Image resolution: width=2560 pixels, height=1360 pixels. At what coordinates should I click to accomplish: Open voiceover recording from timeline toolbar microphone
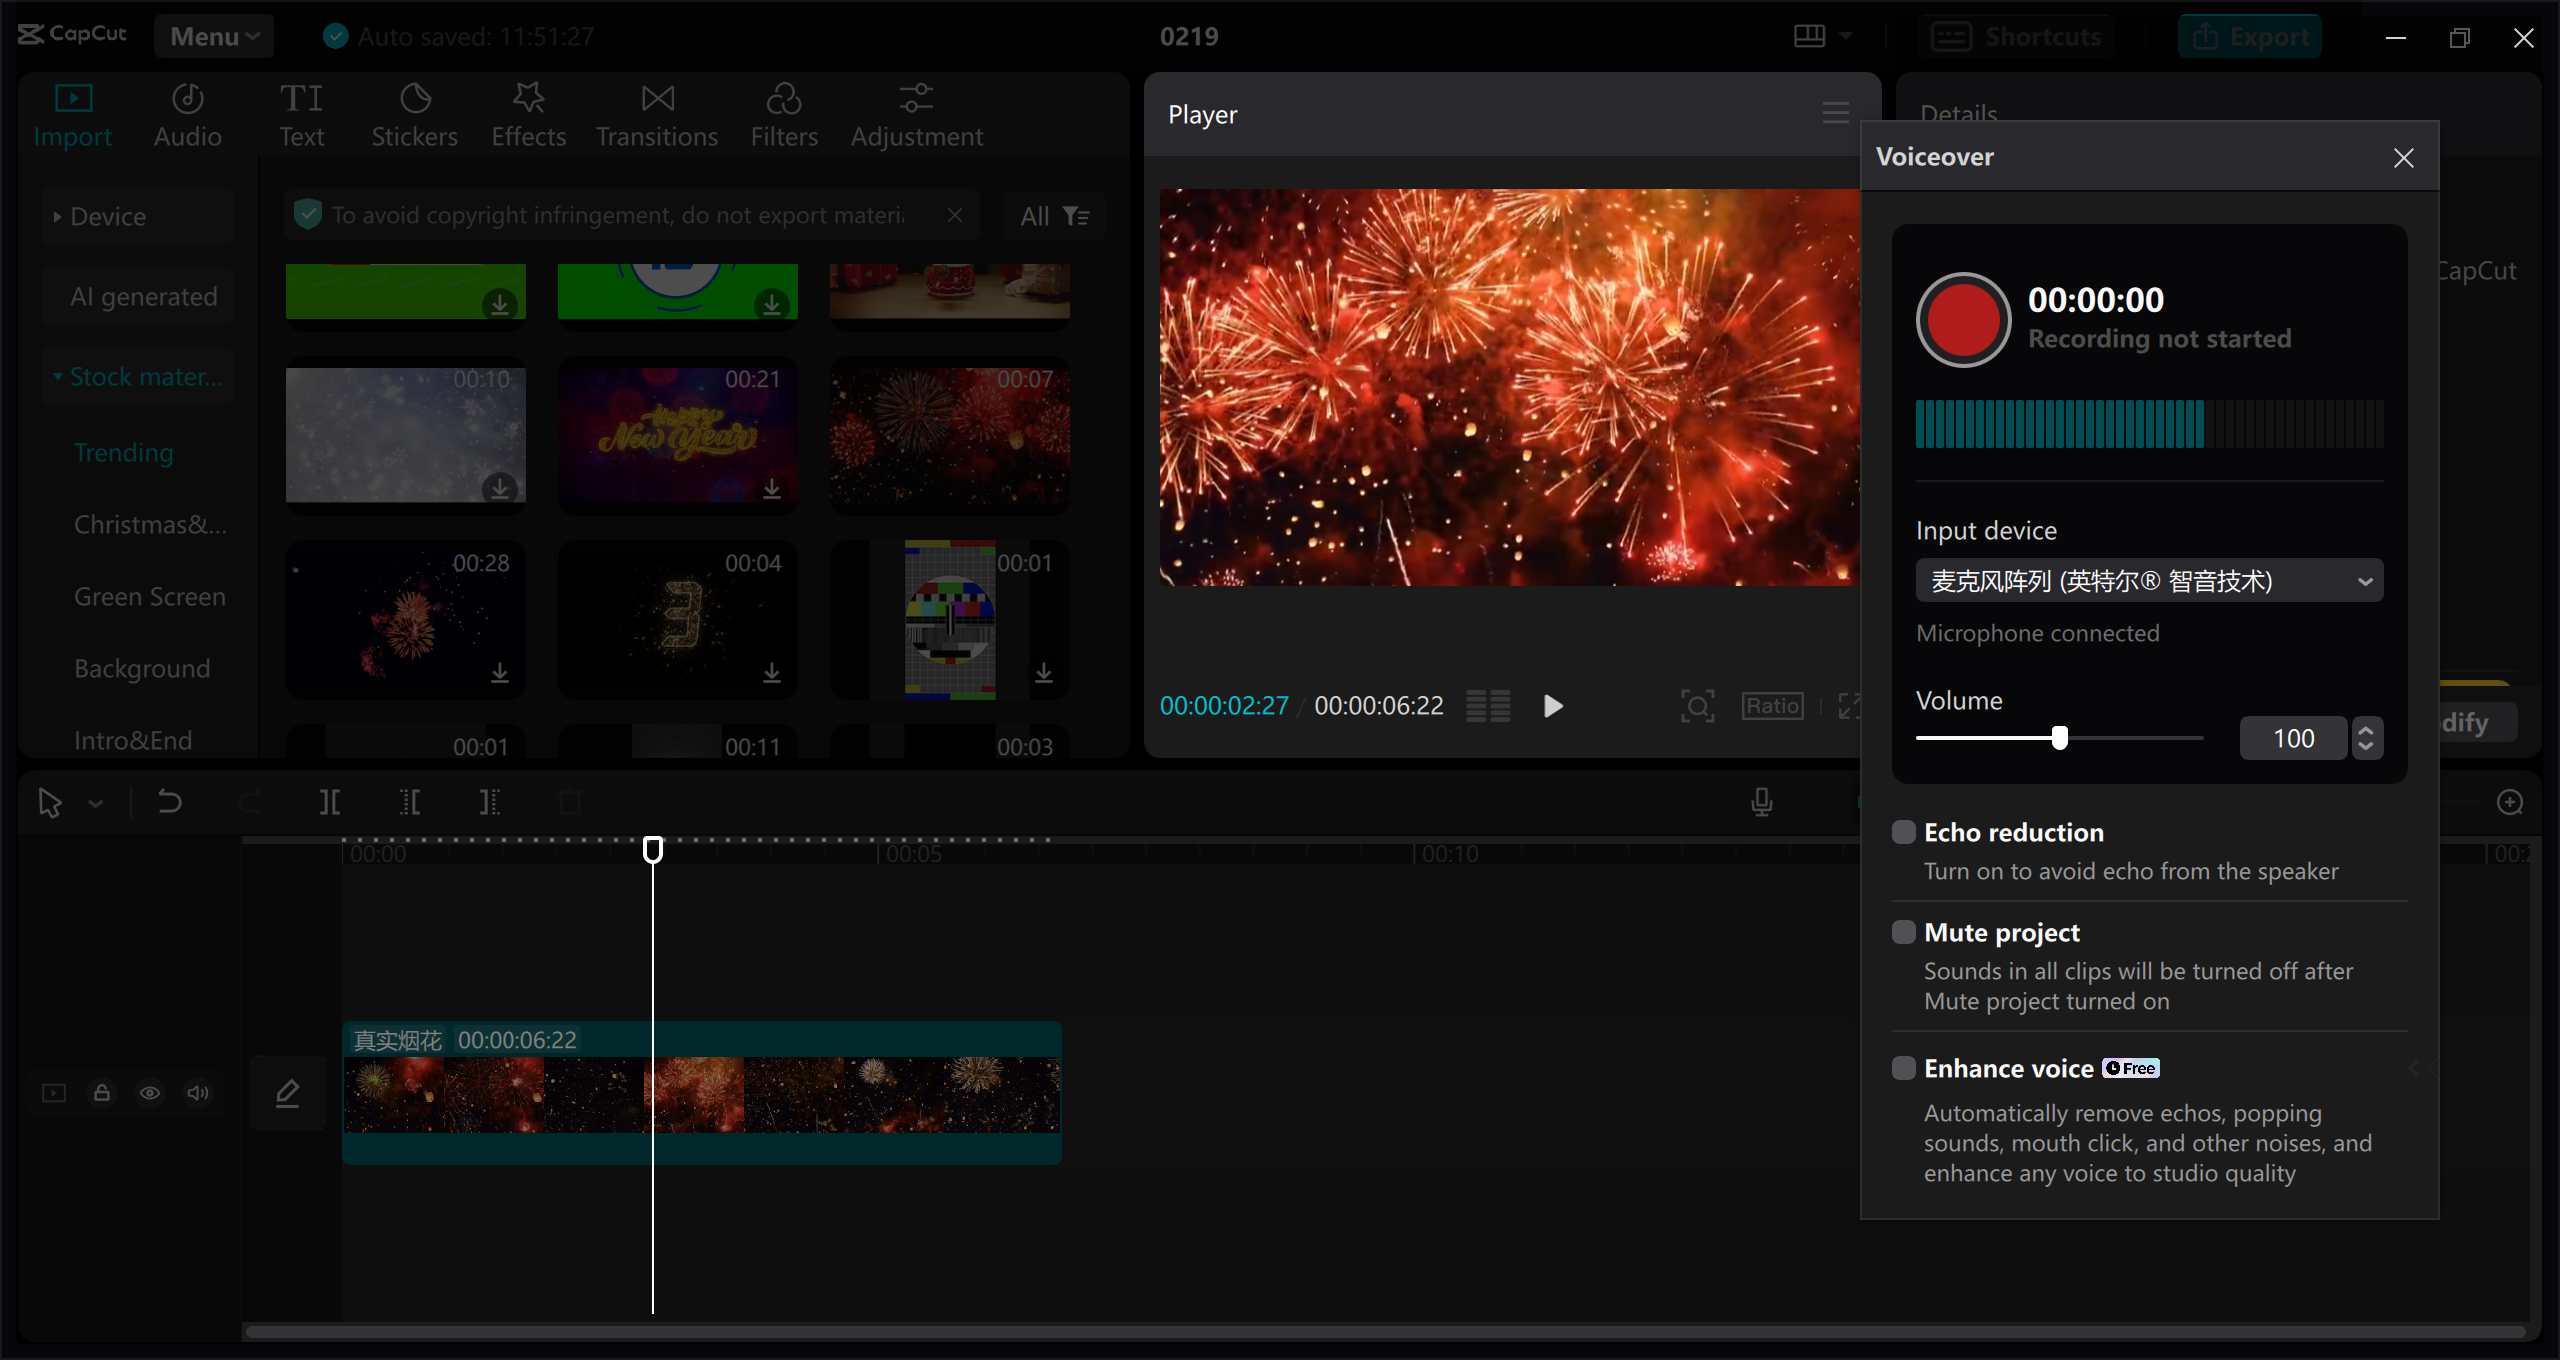[x=1762, y=801]
